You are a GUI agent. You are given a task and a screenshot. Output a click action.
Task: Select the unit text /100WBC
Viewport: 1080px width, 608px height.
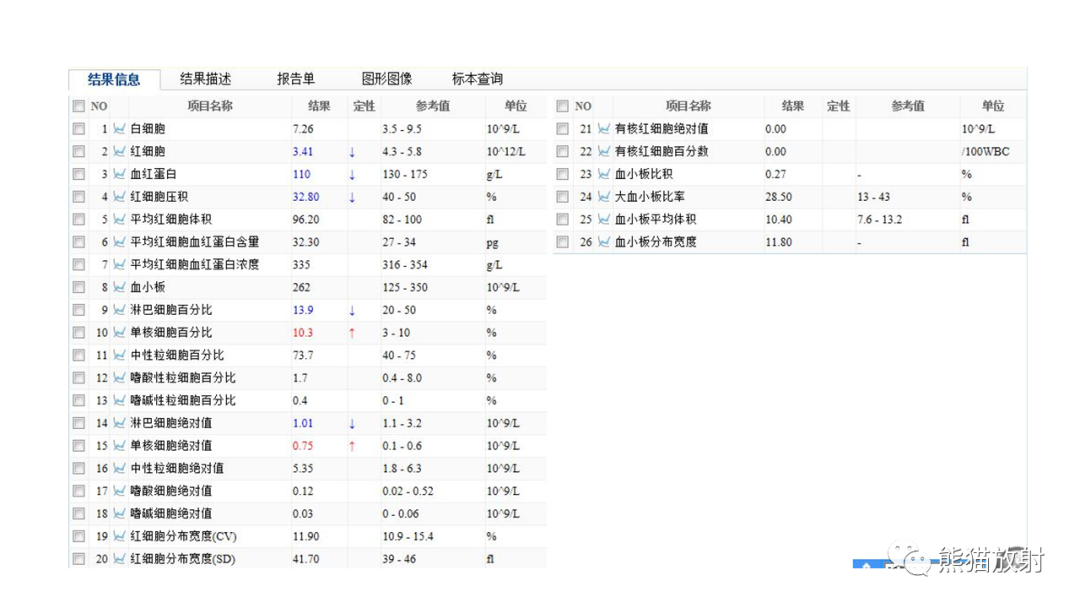pos(986,151)
